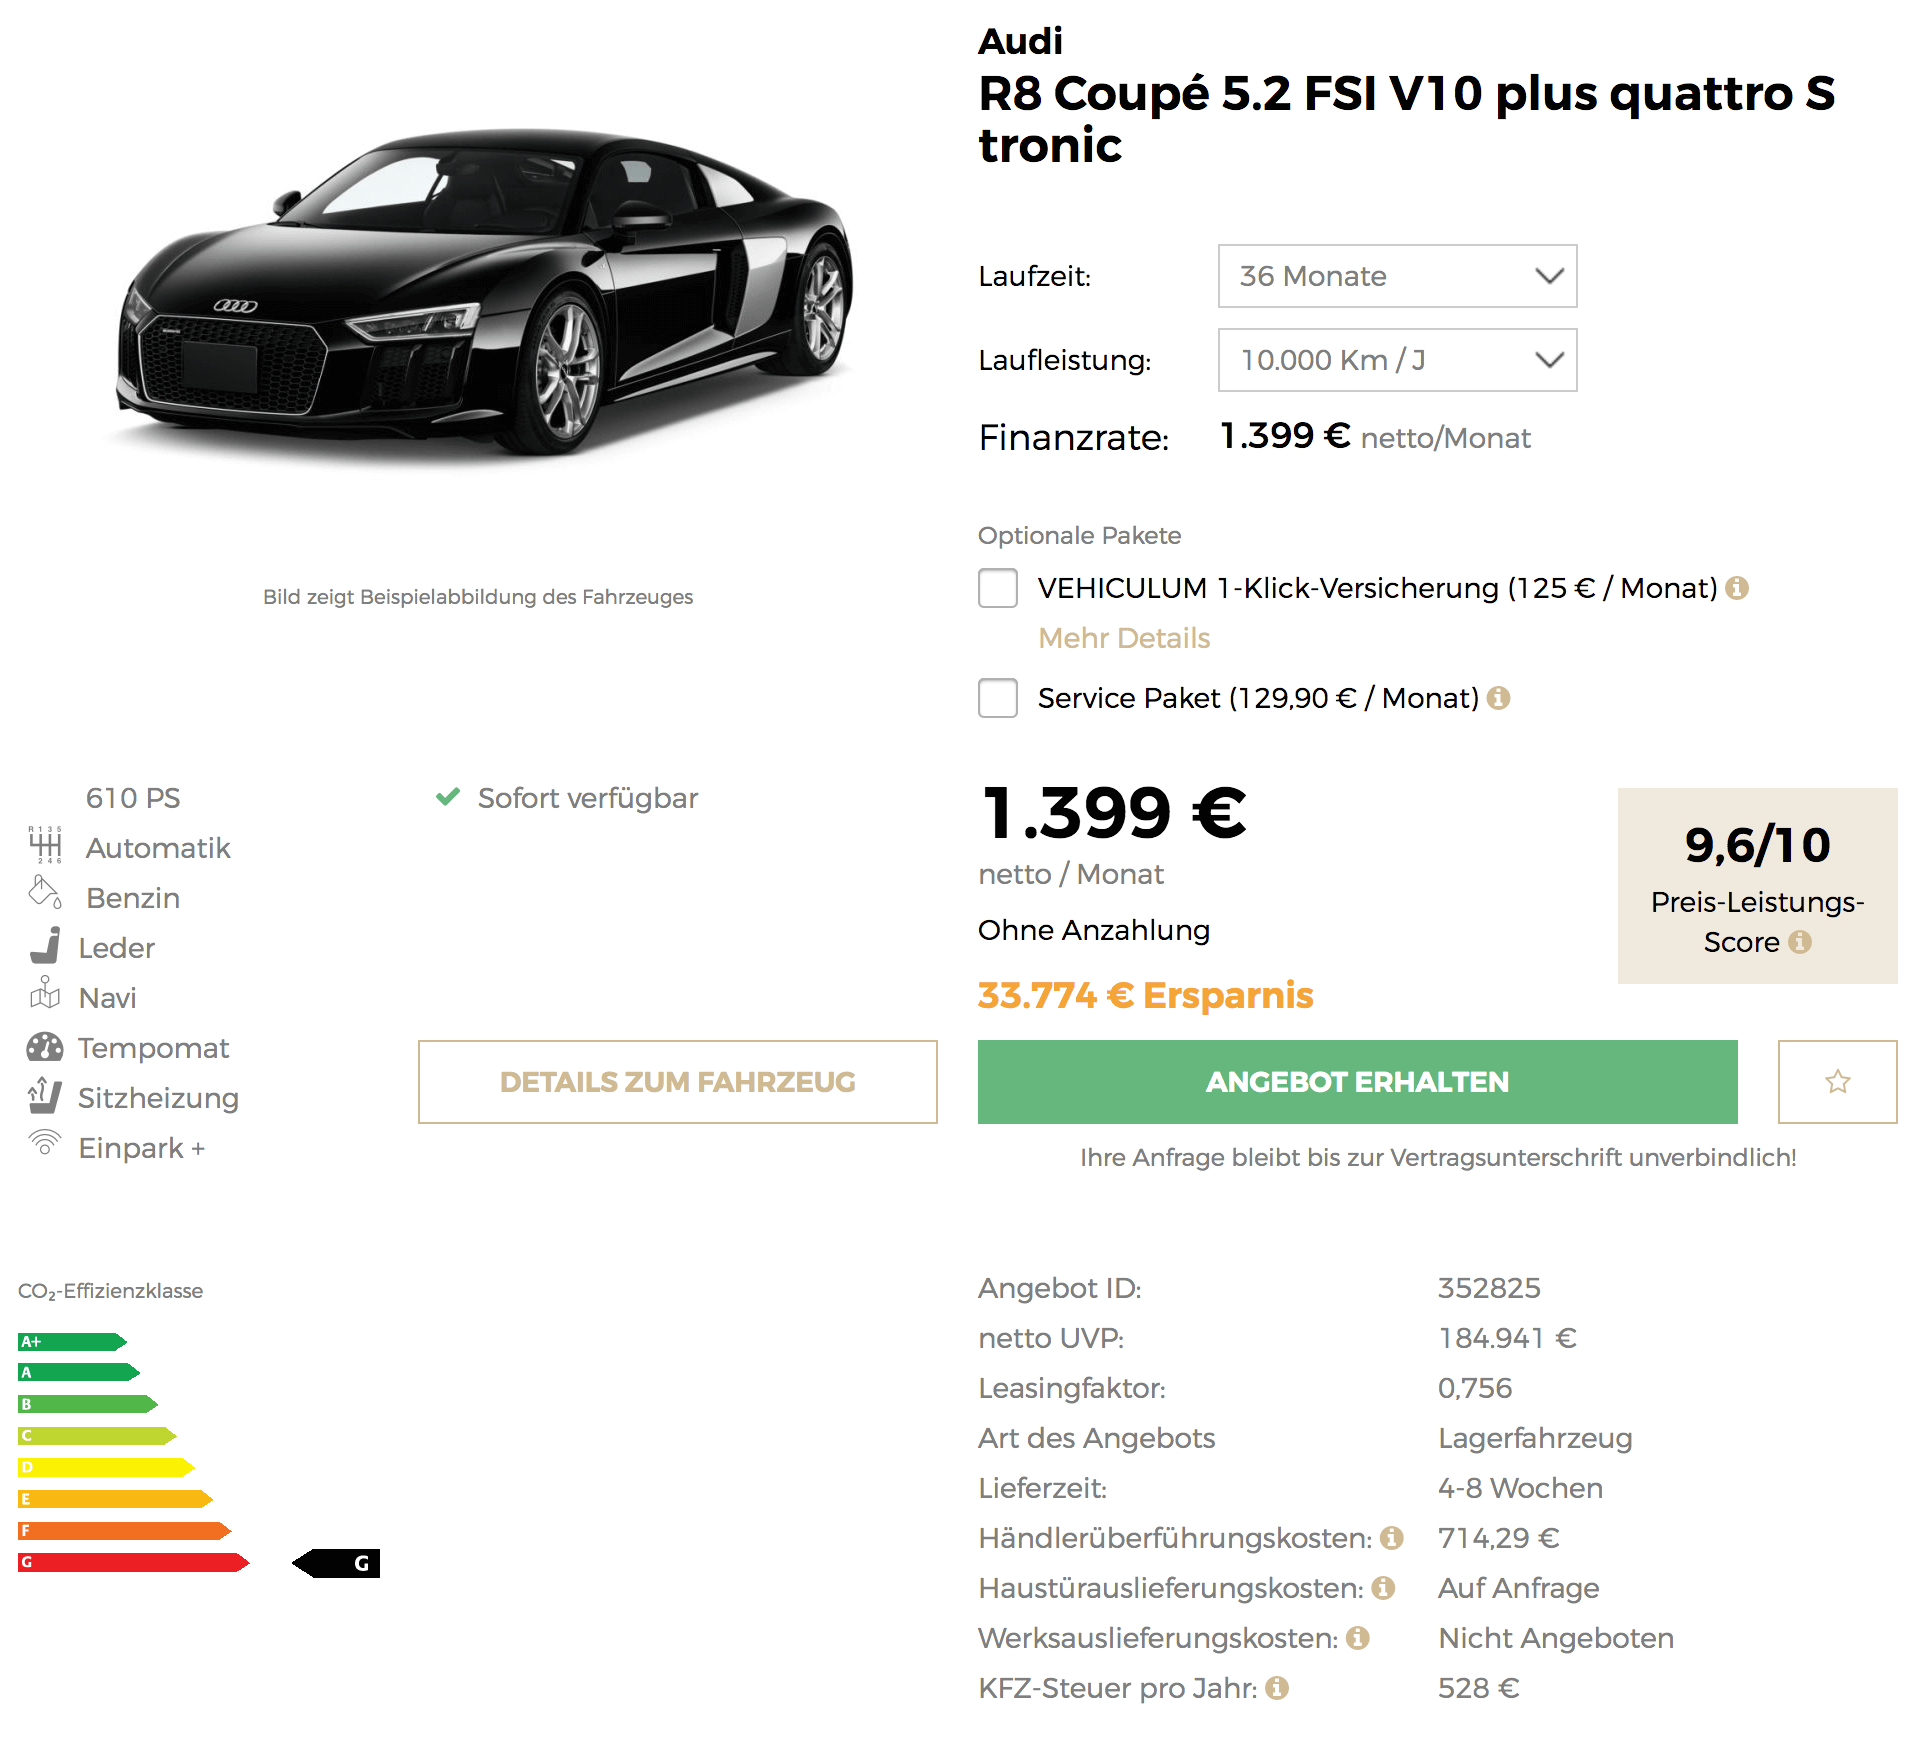The height and width of the screenshot is (1754, 1926).
Task: Open the Laufzeit 36 Monate dropdown
Action: tap(1397, 276)
